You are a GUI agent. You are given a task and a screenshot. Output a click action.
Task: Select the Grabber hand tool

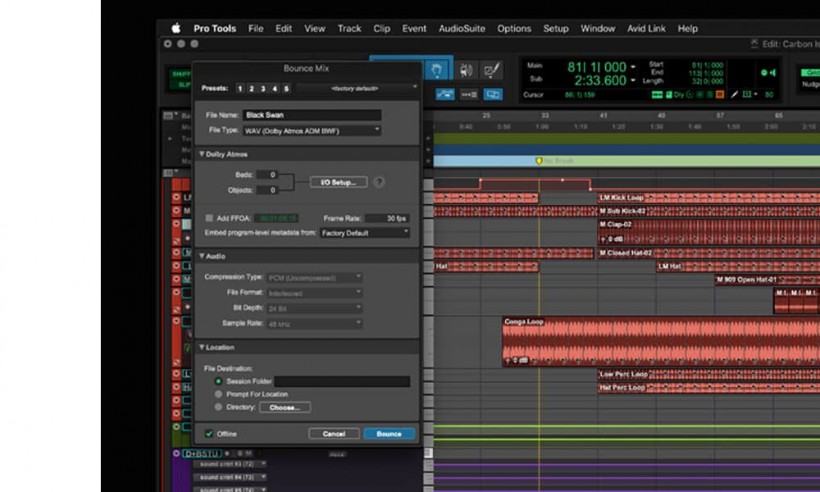437,69
